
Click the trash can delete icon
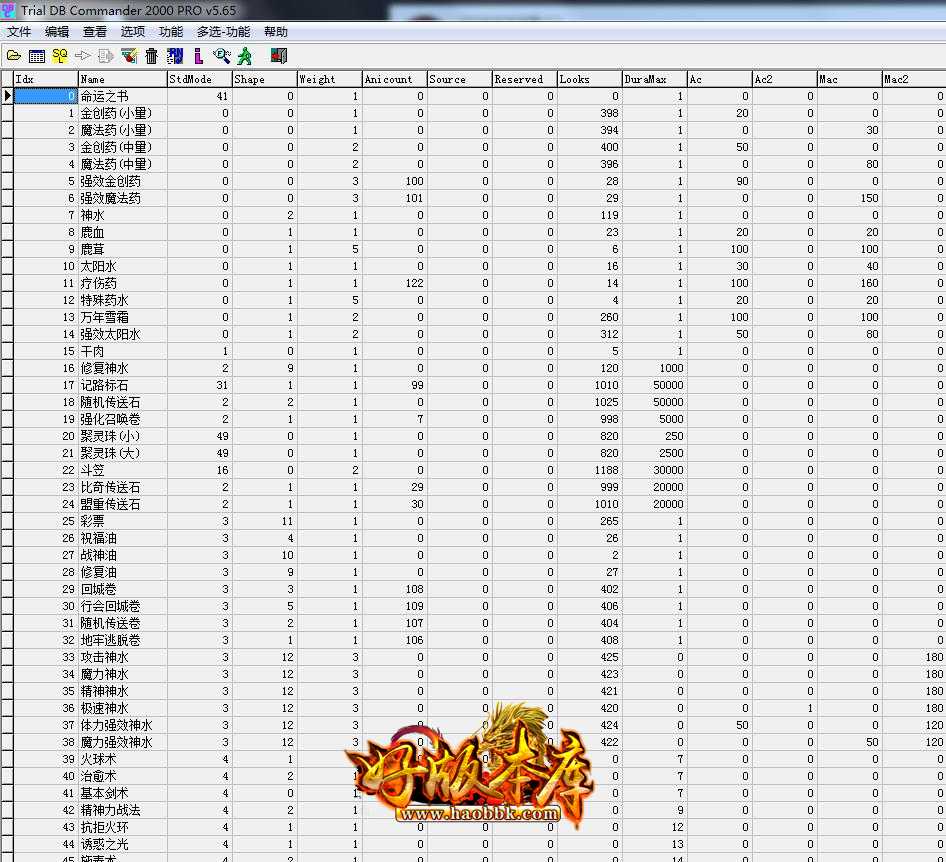151,56
